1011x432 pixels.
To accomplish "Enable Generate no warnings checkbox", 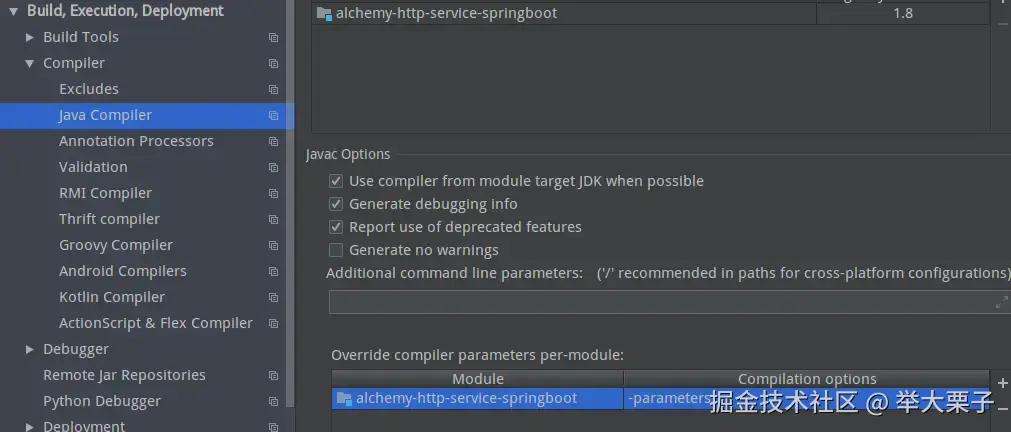I will pos(336,250).
